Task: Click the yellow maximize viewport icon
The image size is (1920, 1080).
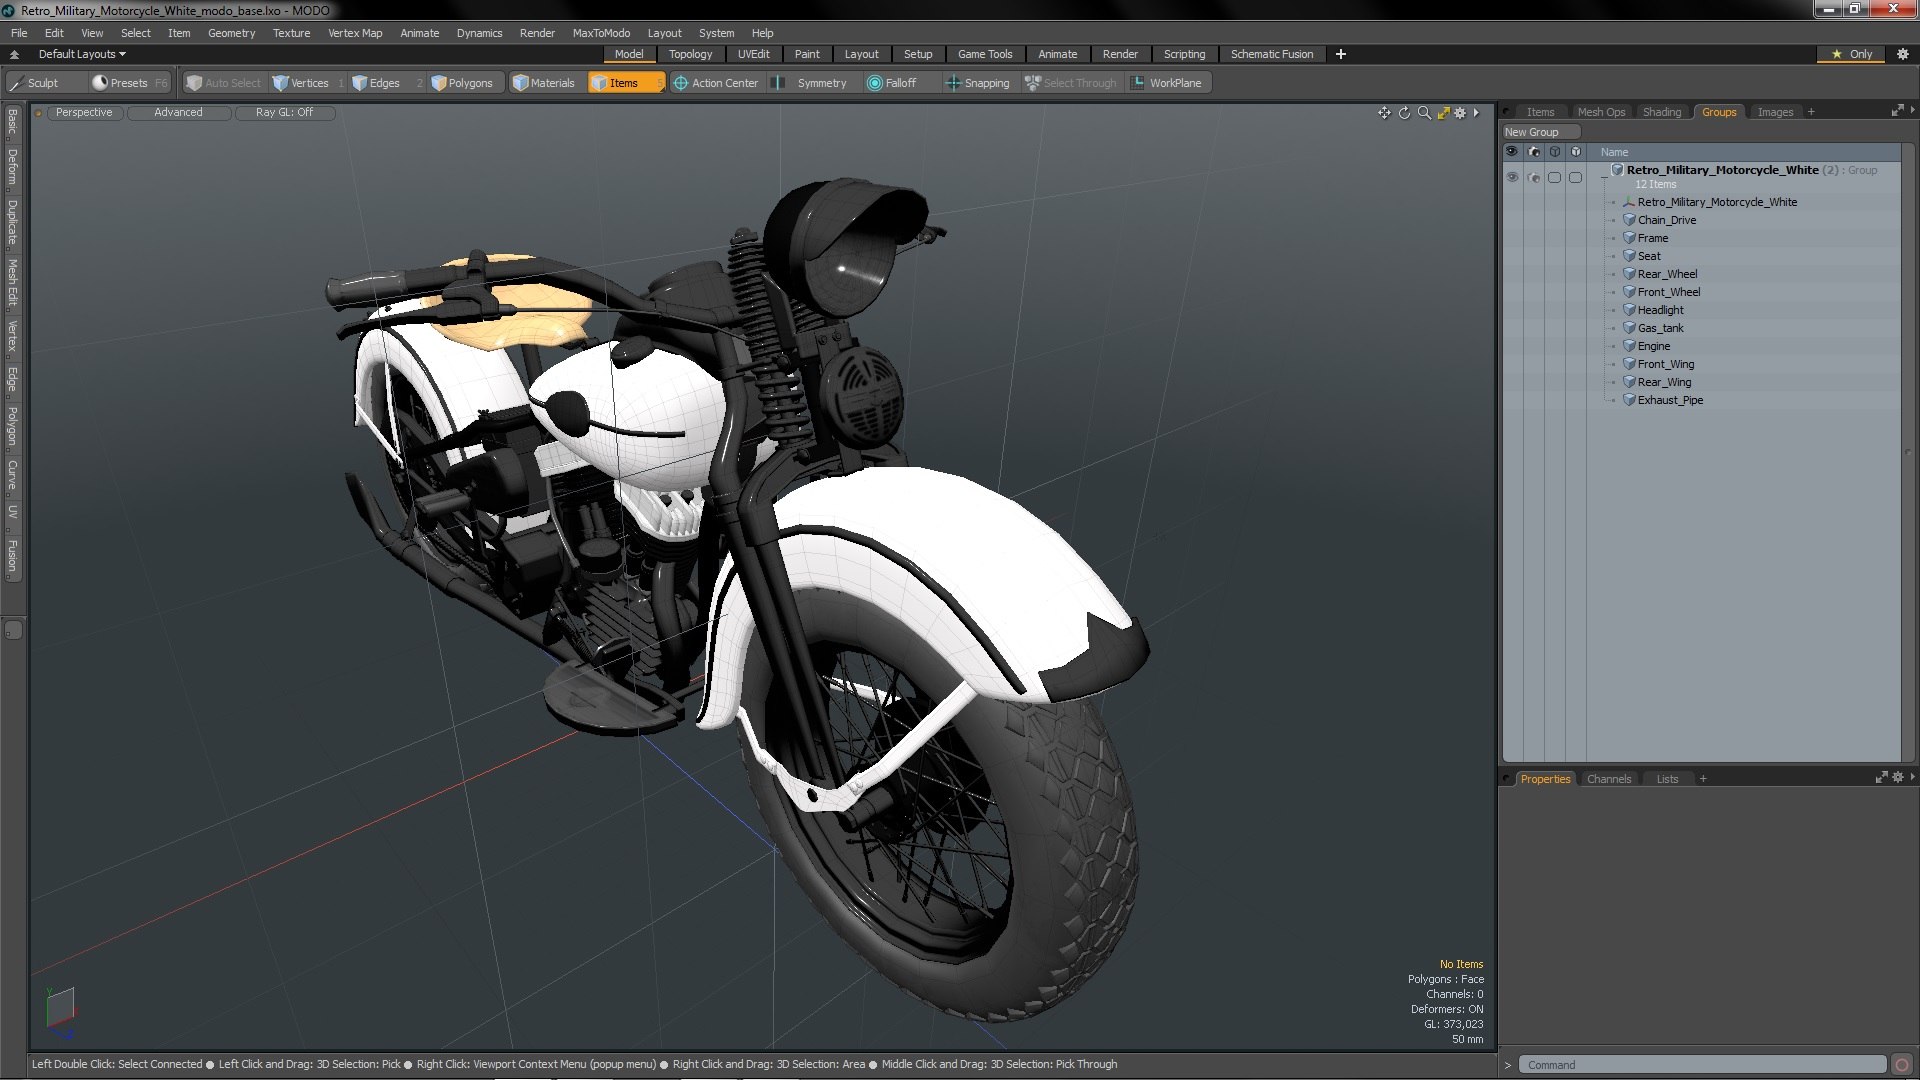Action: coord(1443,113)
